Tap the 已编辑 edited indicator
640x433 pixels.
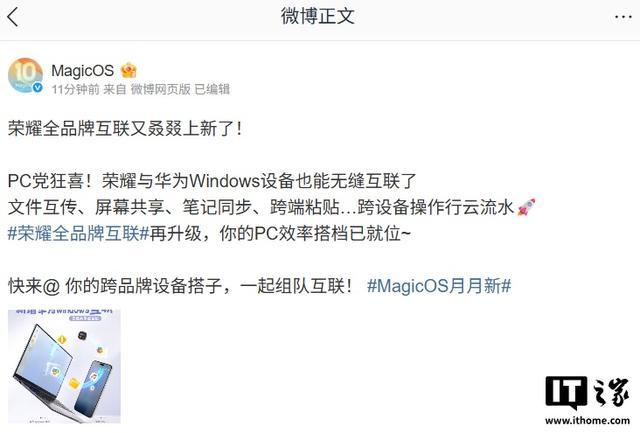click(x=212, y=89)
